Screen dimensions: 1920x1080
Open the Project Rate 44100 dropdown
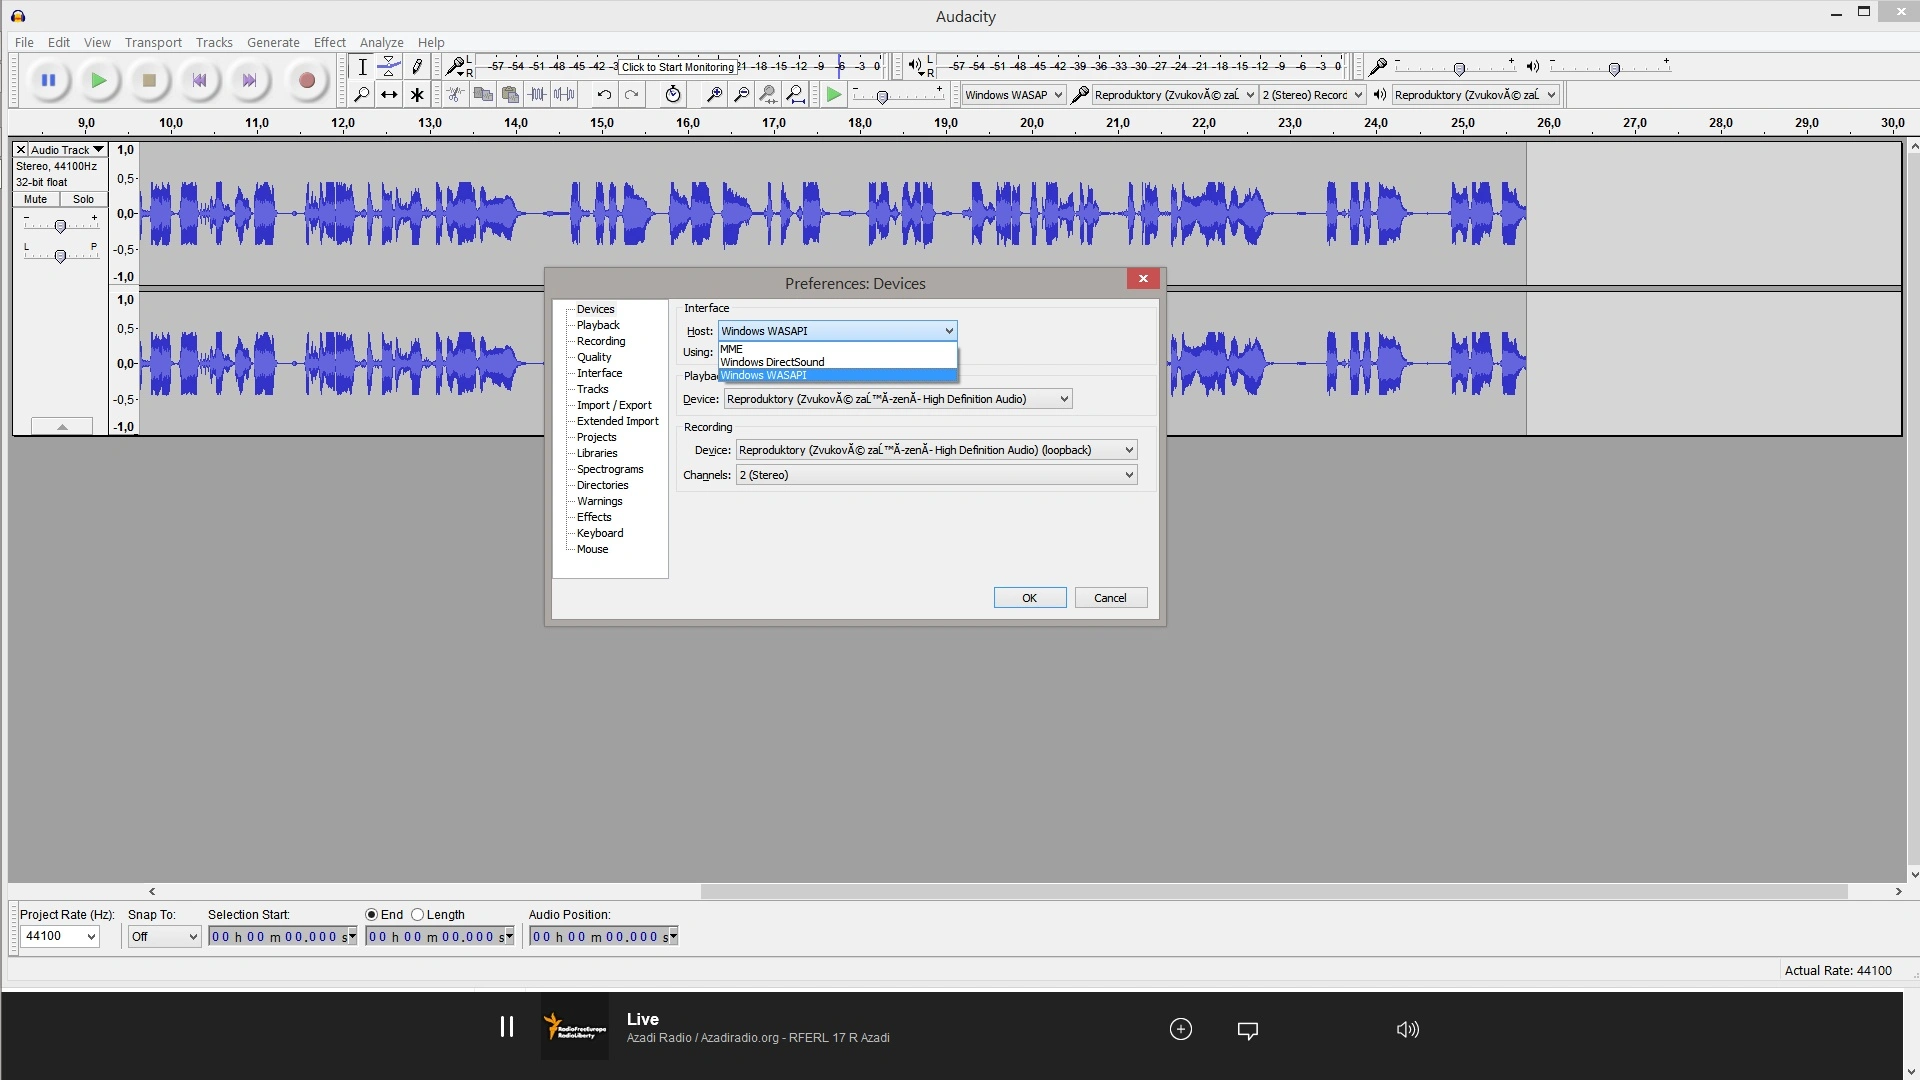60,936
